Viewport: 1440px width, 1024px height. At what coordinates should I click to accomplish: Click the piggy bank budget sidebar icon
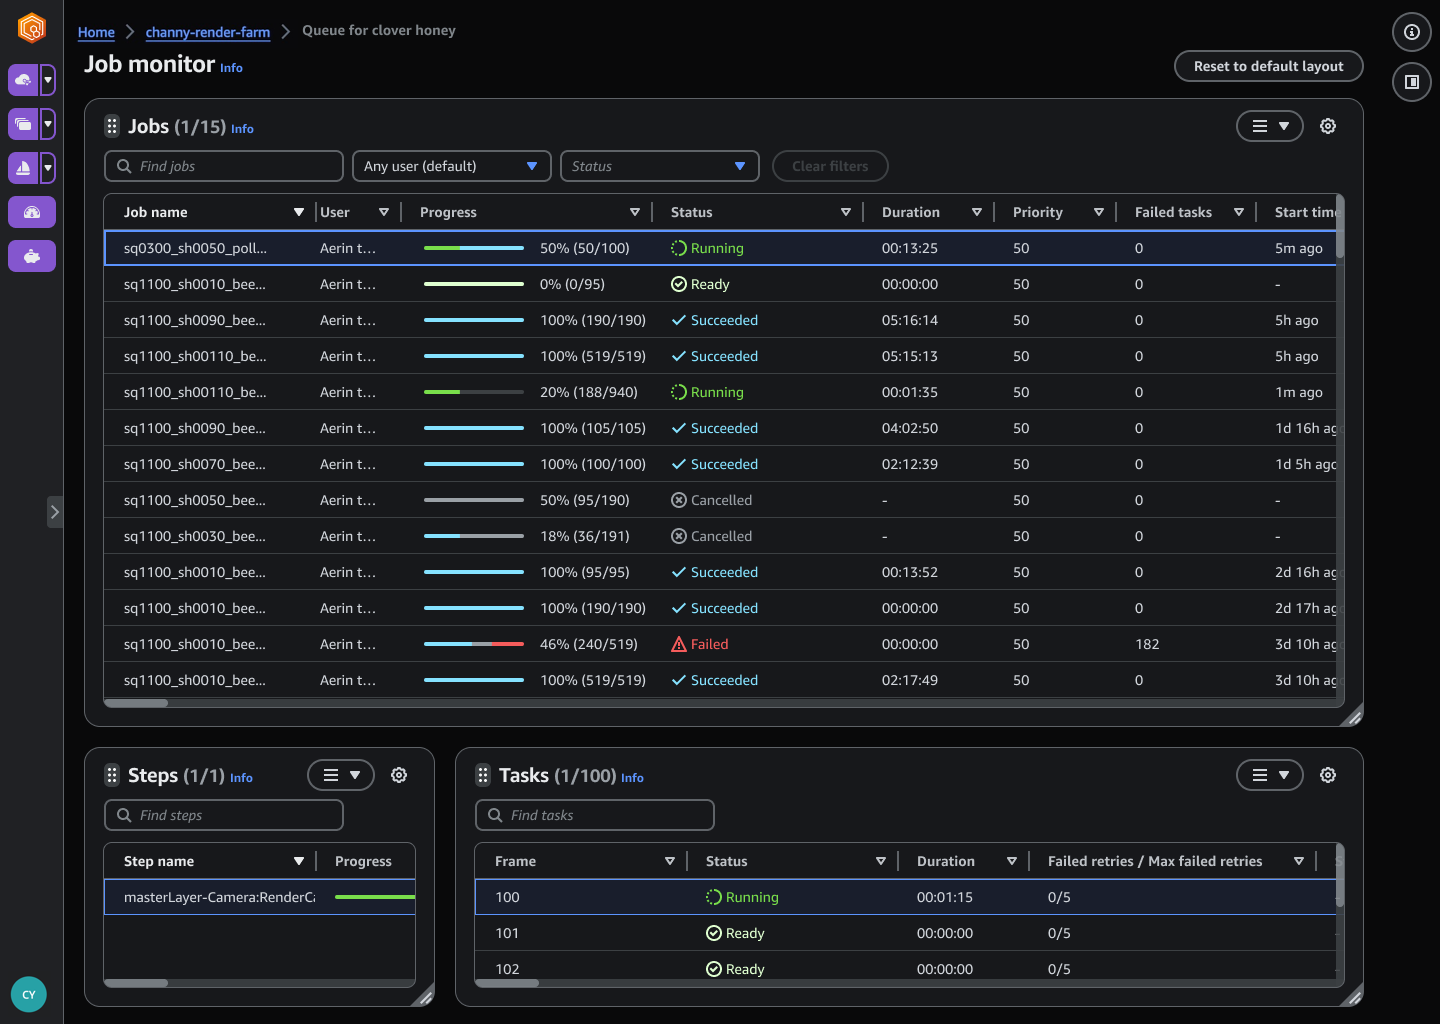coord(32,256)
